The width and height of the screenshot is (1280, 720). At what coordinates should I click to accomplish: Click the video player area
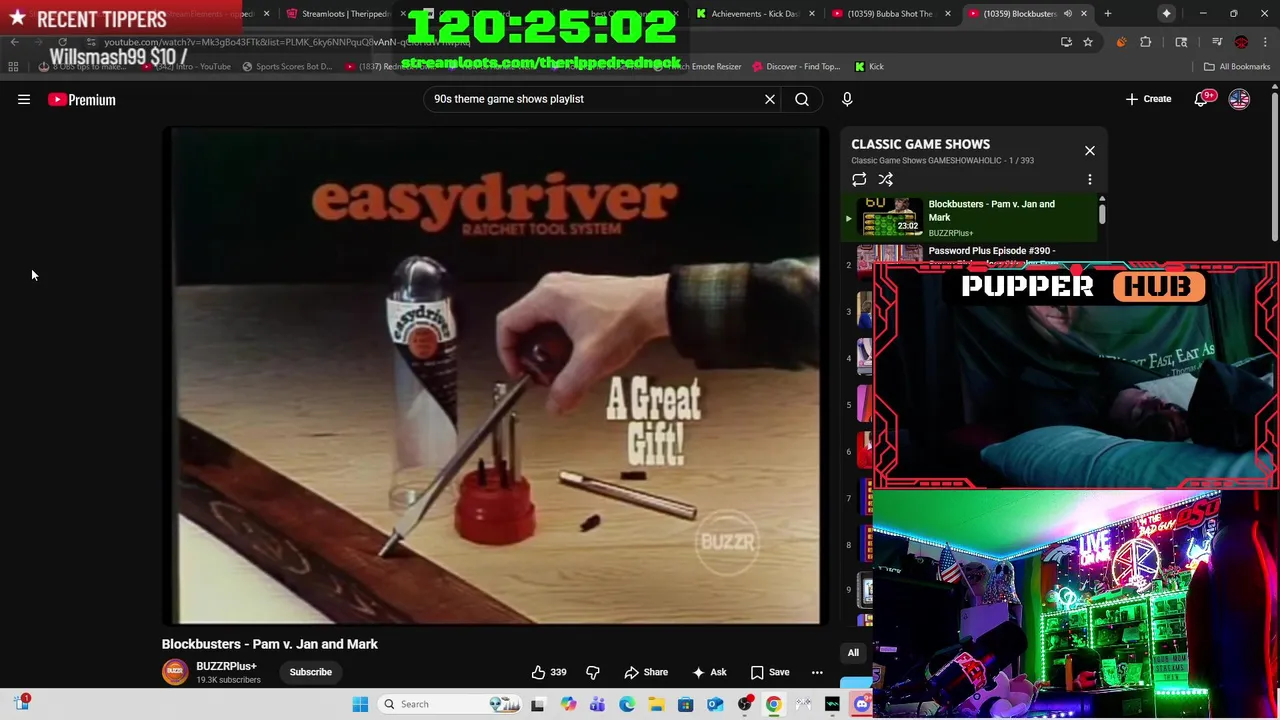point(495,376)
